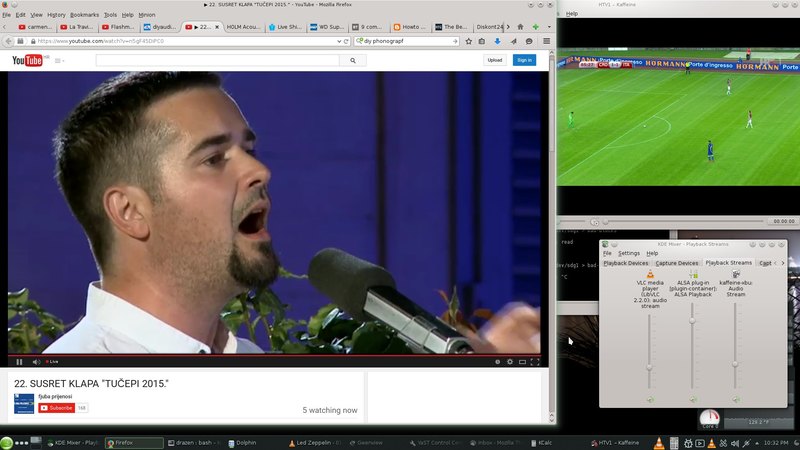Open the Bookmarks menu in Firefox
This screenshot has width=800, height=450.
84,15
